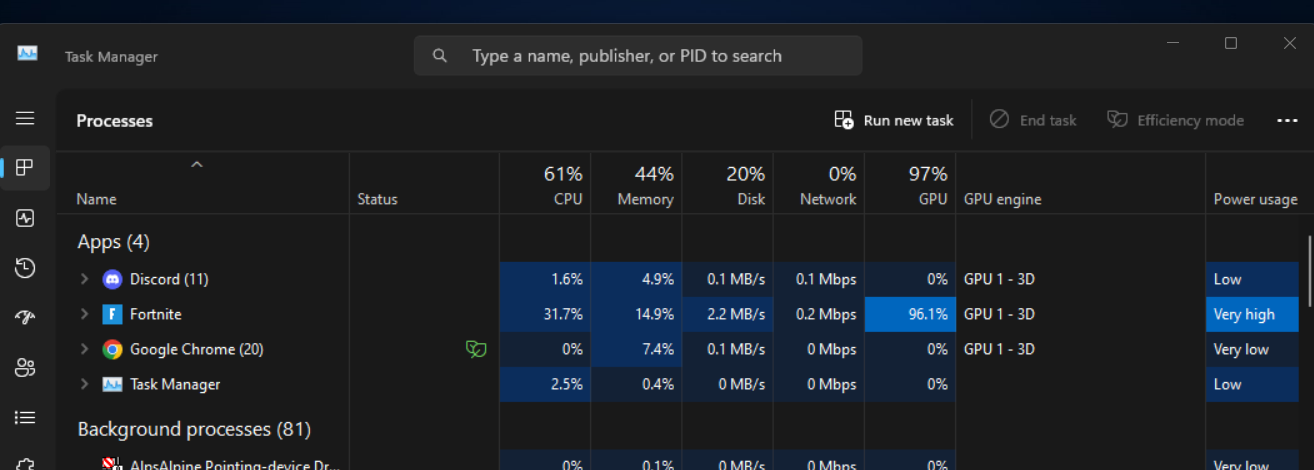The width and height of the screenshot is (1314, 470).
Task: Expand the Google Chrome (20) group
Action: 85,349
